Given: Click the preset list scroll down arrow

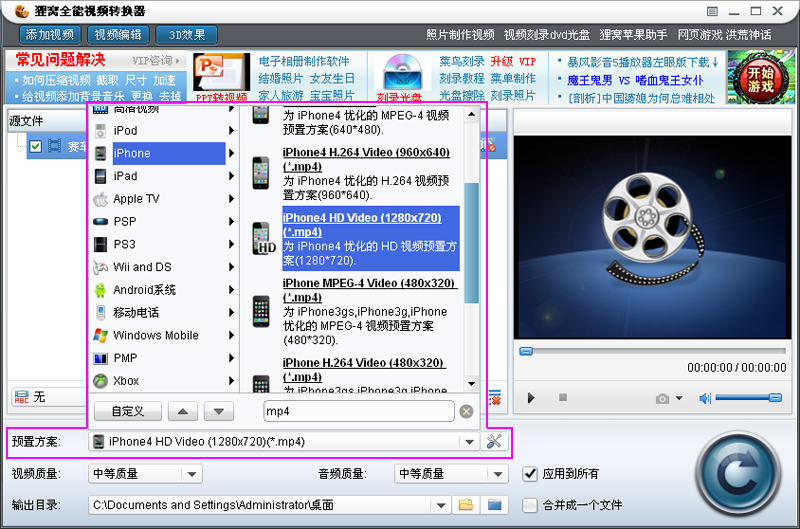Looking at the screenshot, I should click(471, 384).
